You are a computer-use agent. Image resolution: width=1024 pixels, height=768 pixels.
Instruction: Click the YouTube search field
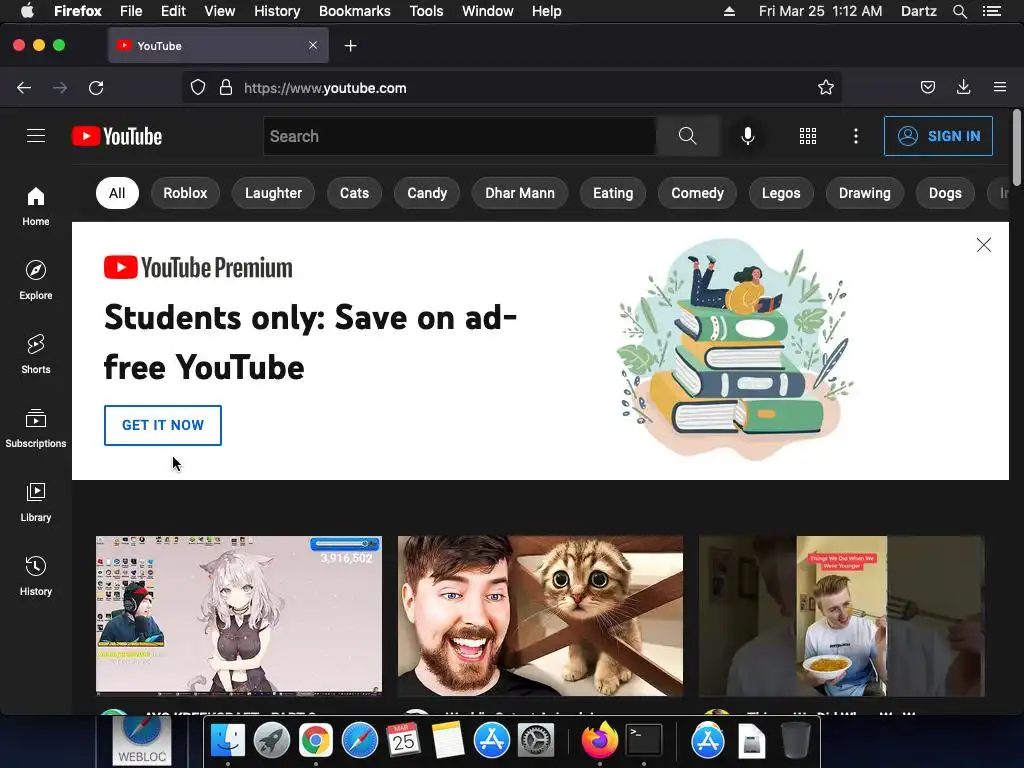coord(460,136)
